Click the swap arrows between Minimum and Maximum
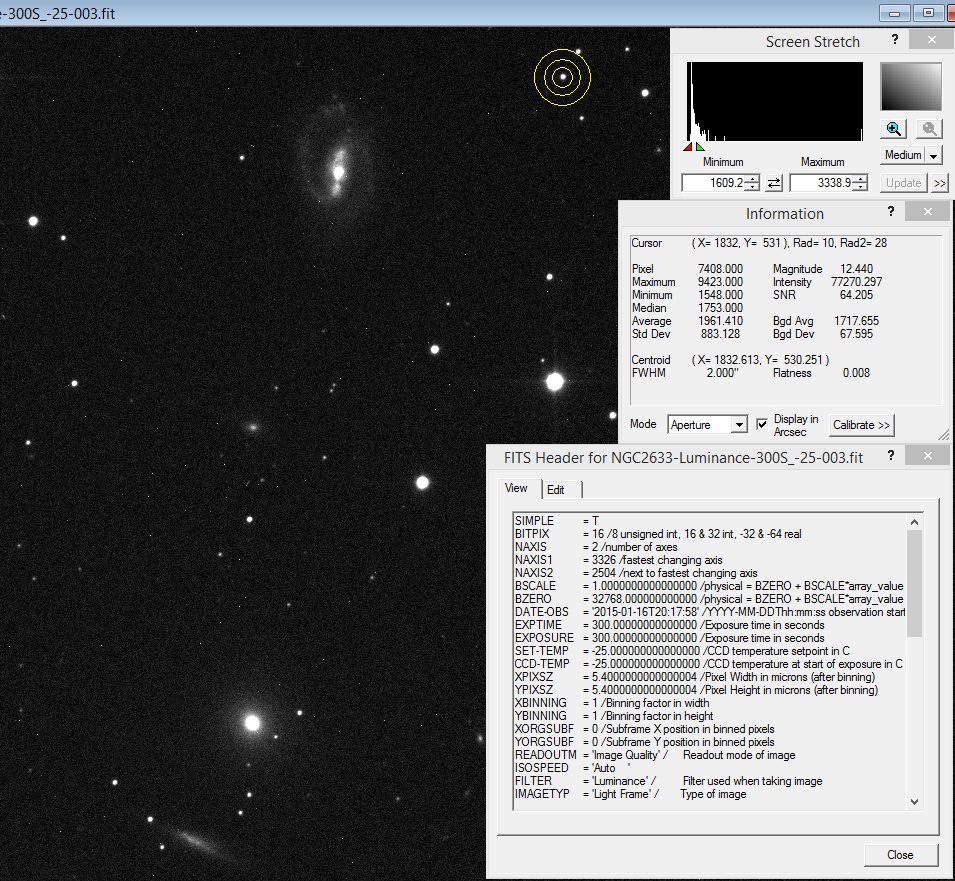The width and height of the screenshot is (955, 881). coord(775,182)
